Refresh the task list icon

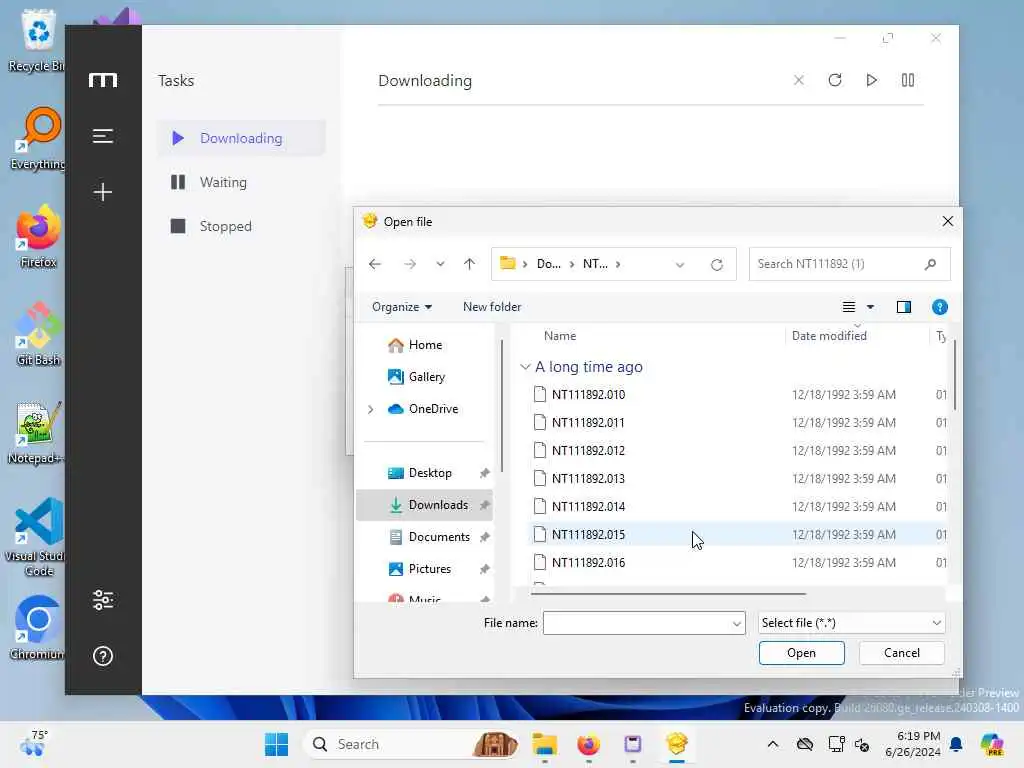click(835, 80)
